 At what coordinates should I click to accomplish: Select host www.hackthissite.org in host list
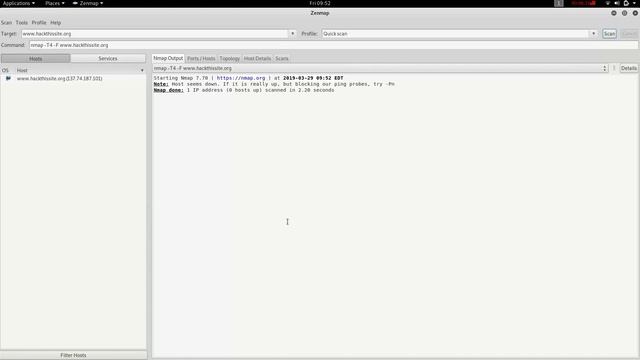coord(60,78)
